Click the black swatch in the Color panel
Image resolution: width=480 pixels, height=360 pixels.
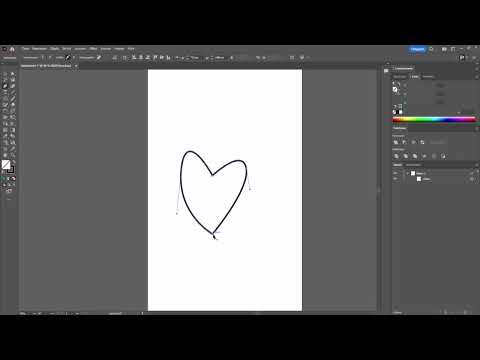(398, 112)
